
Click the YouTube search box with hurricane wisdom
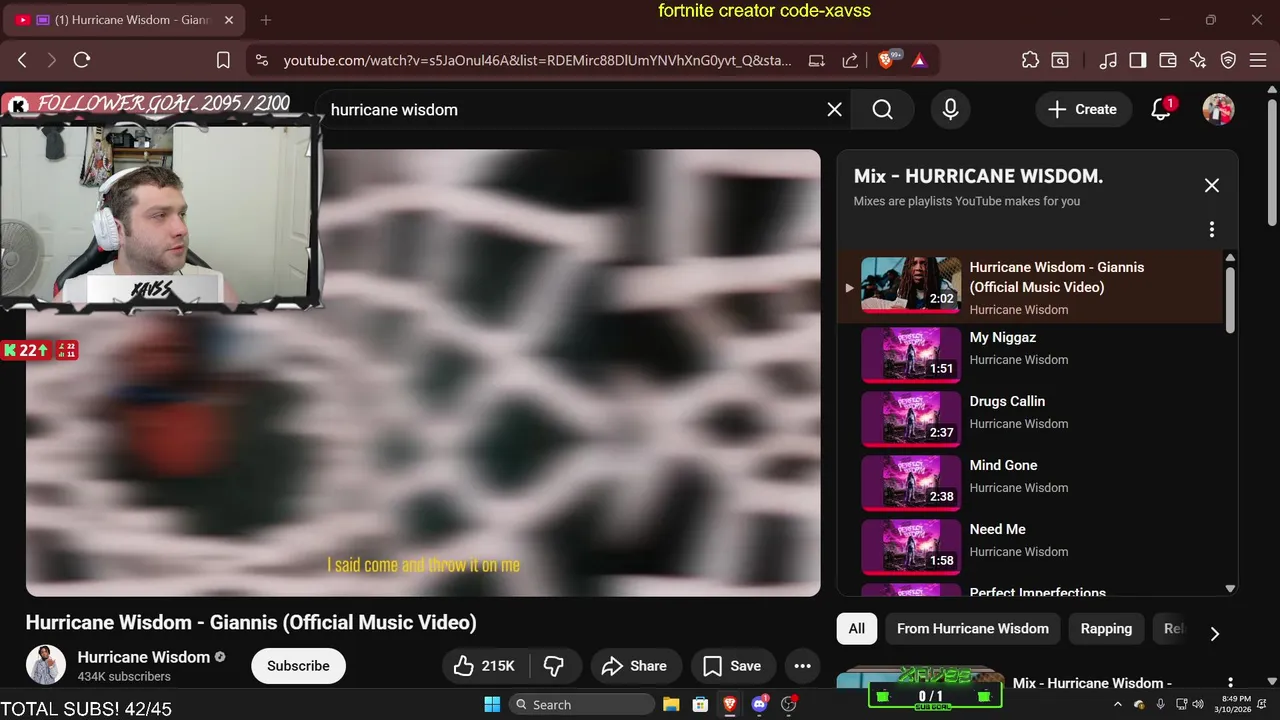pyautogui.click(x=570, y=110)
